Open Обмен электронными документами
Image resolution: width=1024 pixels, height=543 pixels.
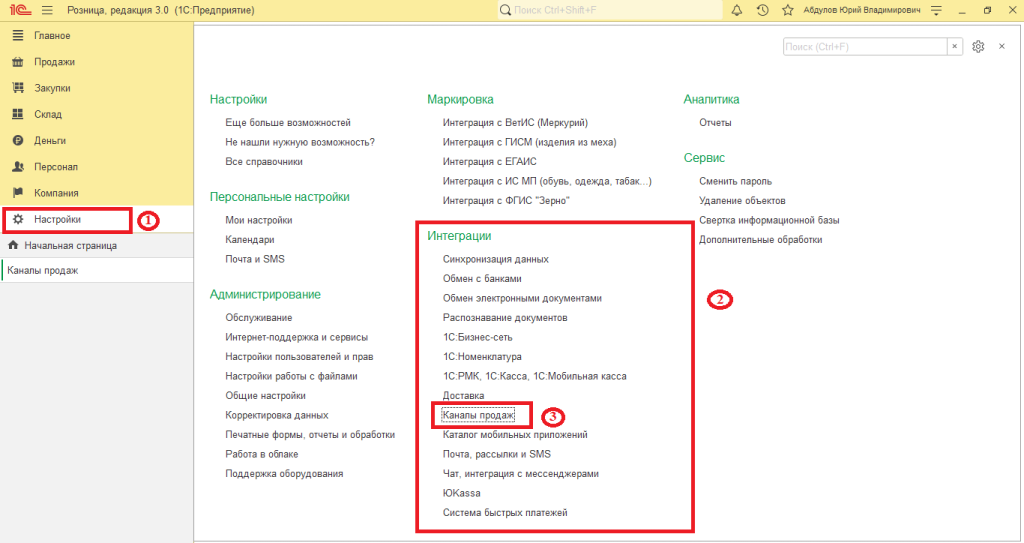[522, 298]
